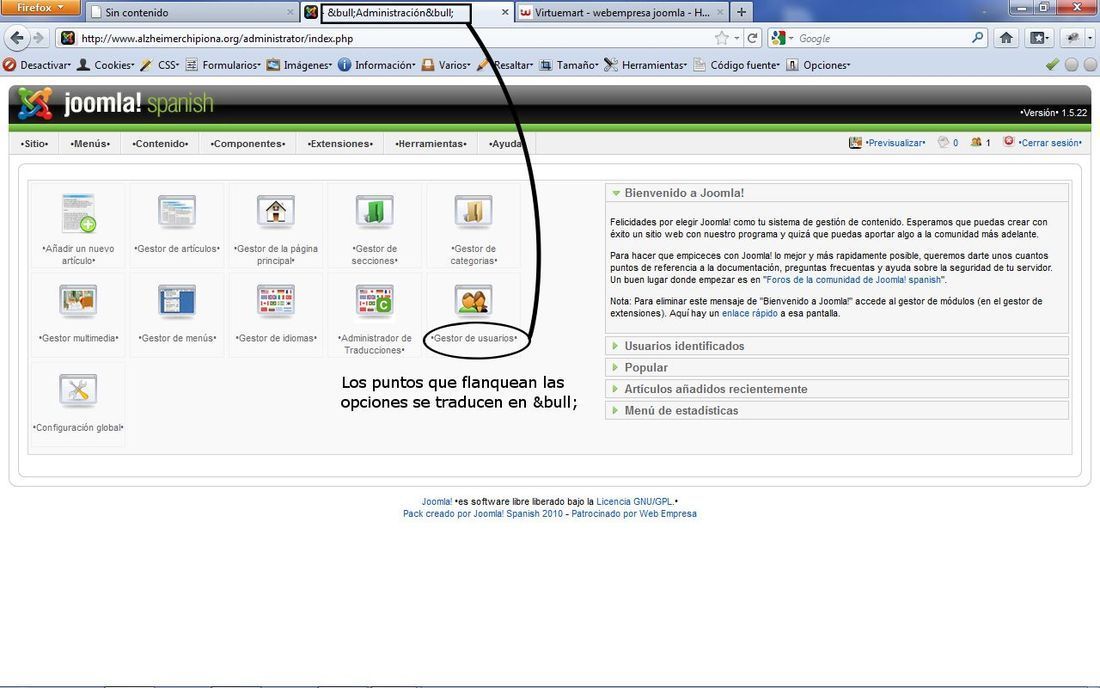This screenshot has height=688, width=1100.
Task: Click the logged-in users count icon
Action: point(975,142)
